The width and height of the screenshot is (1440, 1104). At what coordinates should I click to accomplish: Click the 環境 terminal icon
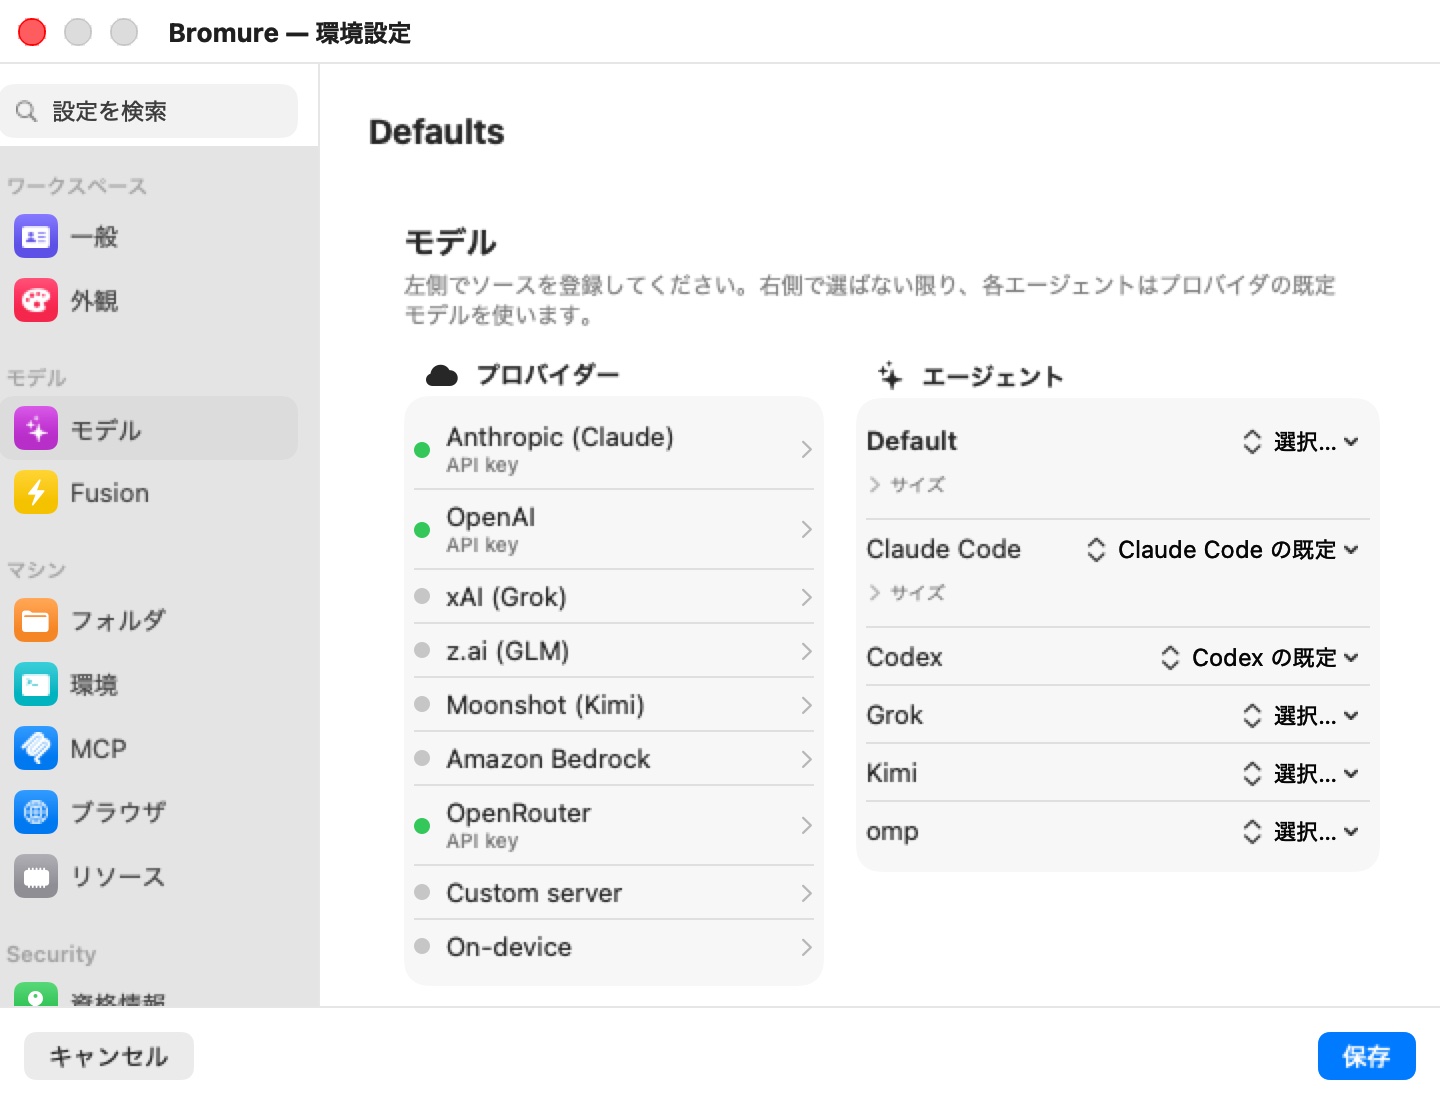(x=36, y=684)
